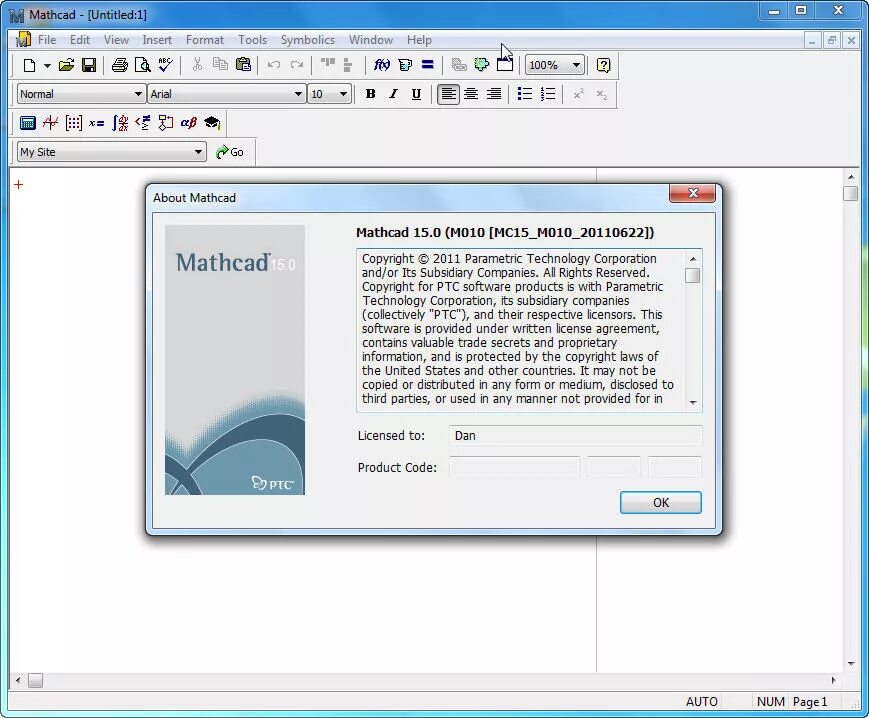Open Print Preview icon
The width and height of the screenshot is (869, 718).
tap(142, 65)
